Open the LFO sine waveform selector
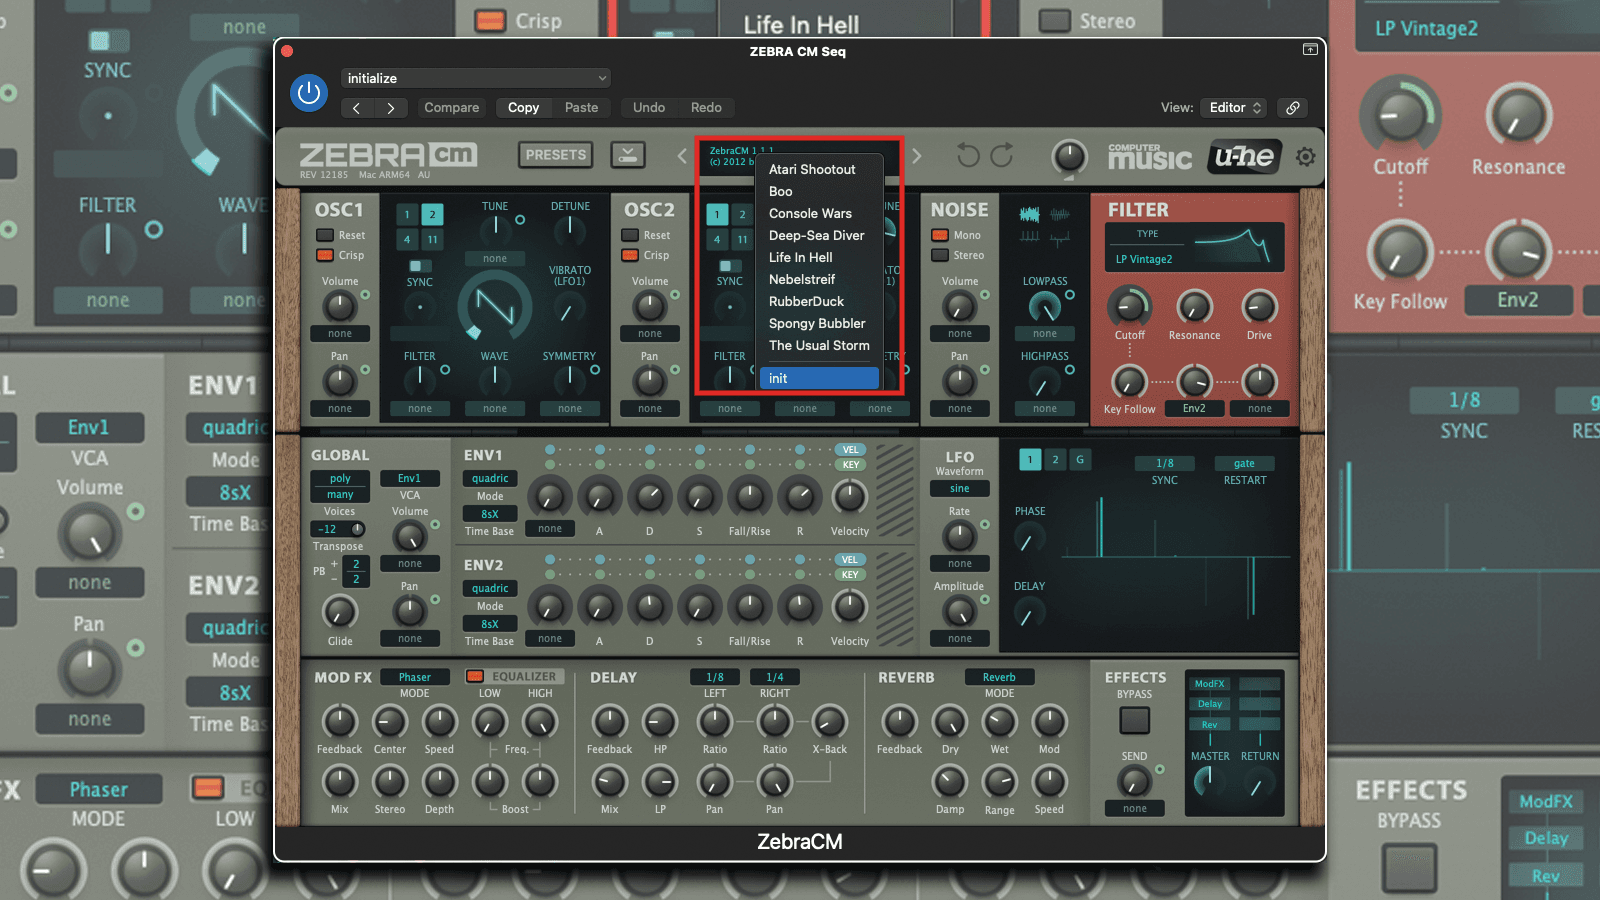1600x900 pixels. [960, 489]
